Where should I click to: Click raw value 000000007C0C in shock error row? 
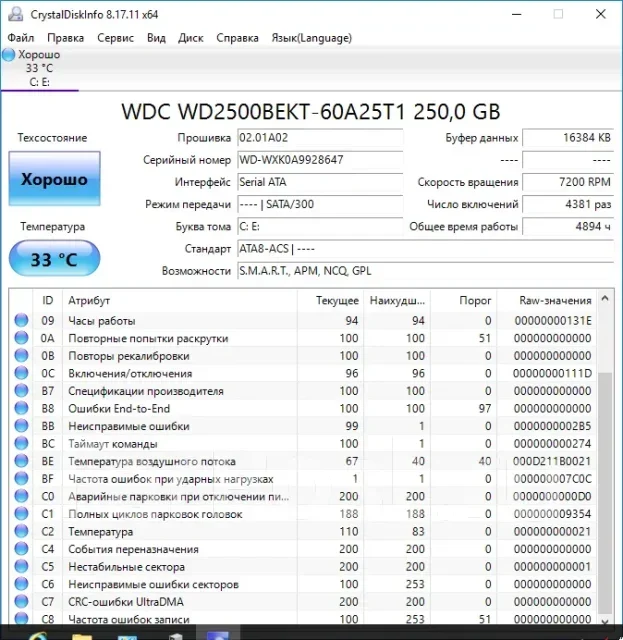[552, 478]
